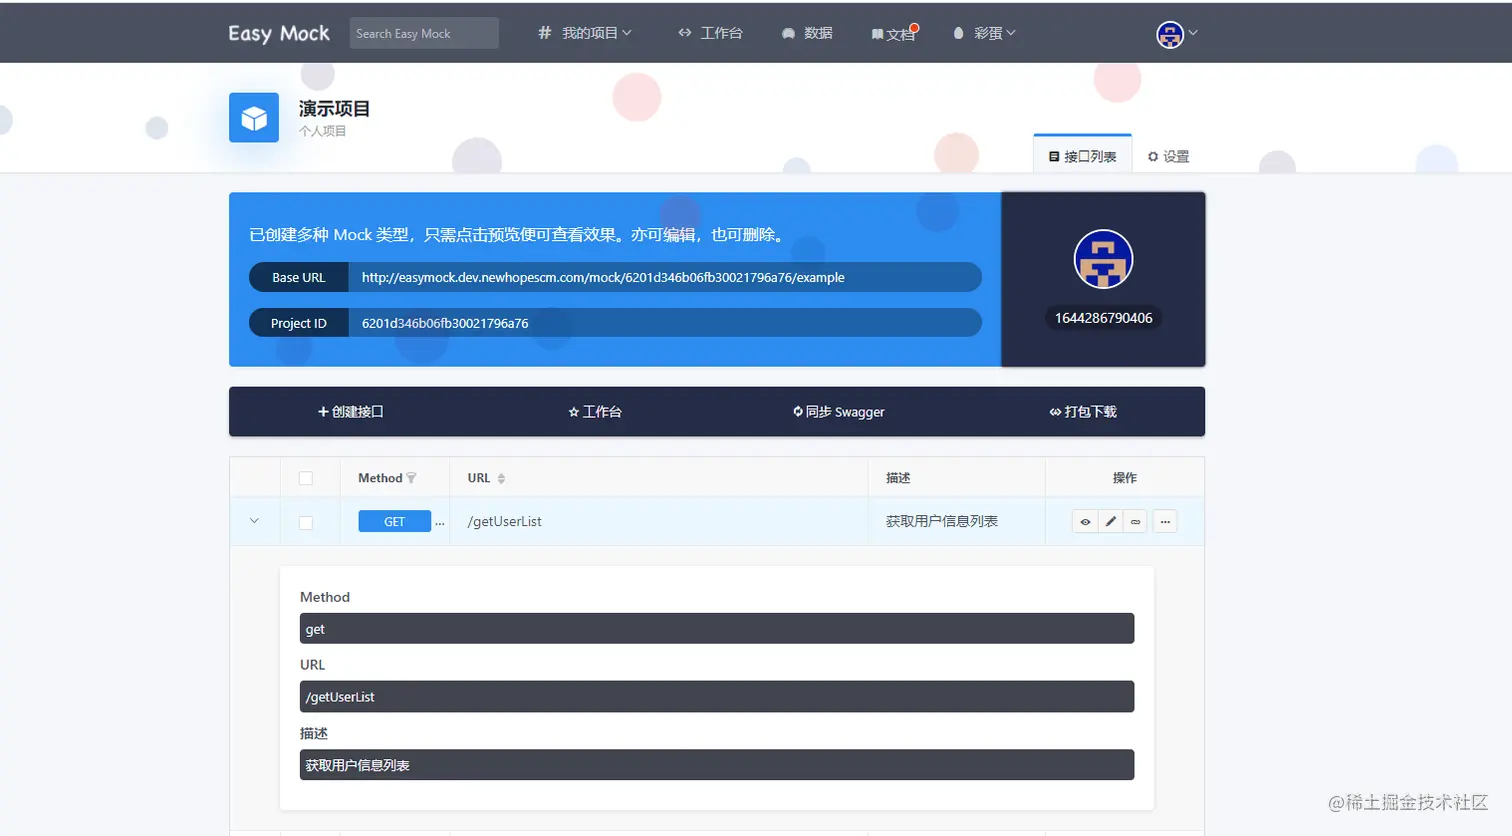This screenshot has height=836, width=1512.
Task: Click the 描述 column header
Action: coord(898,478)
